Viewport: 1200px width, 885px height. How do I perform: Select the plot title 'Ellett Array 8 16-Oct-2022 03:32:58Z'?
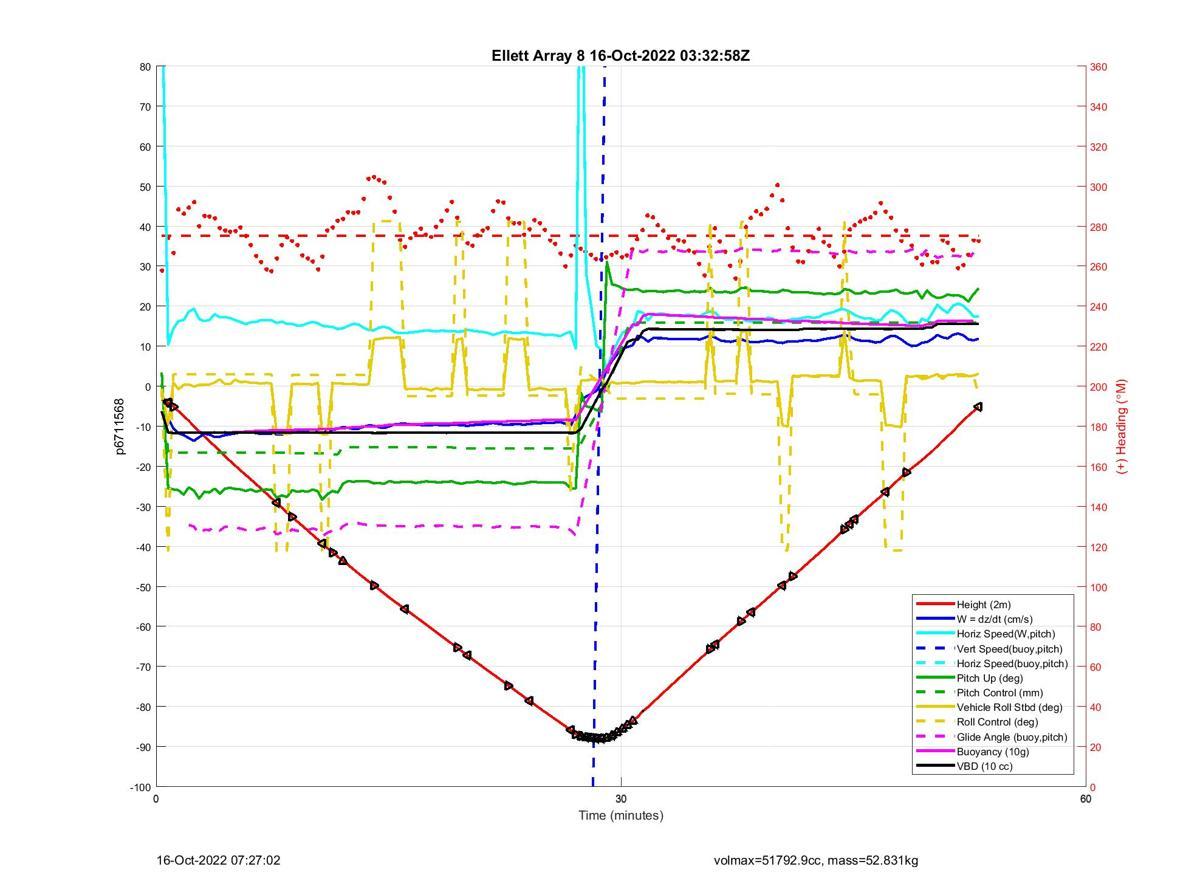pos(620,56)
